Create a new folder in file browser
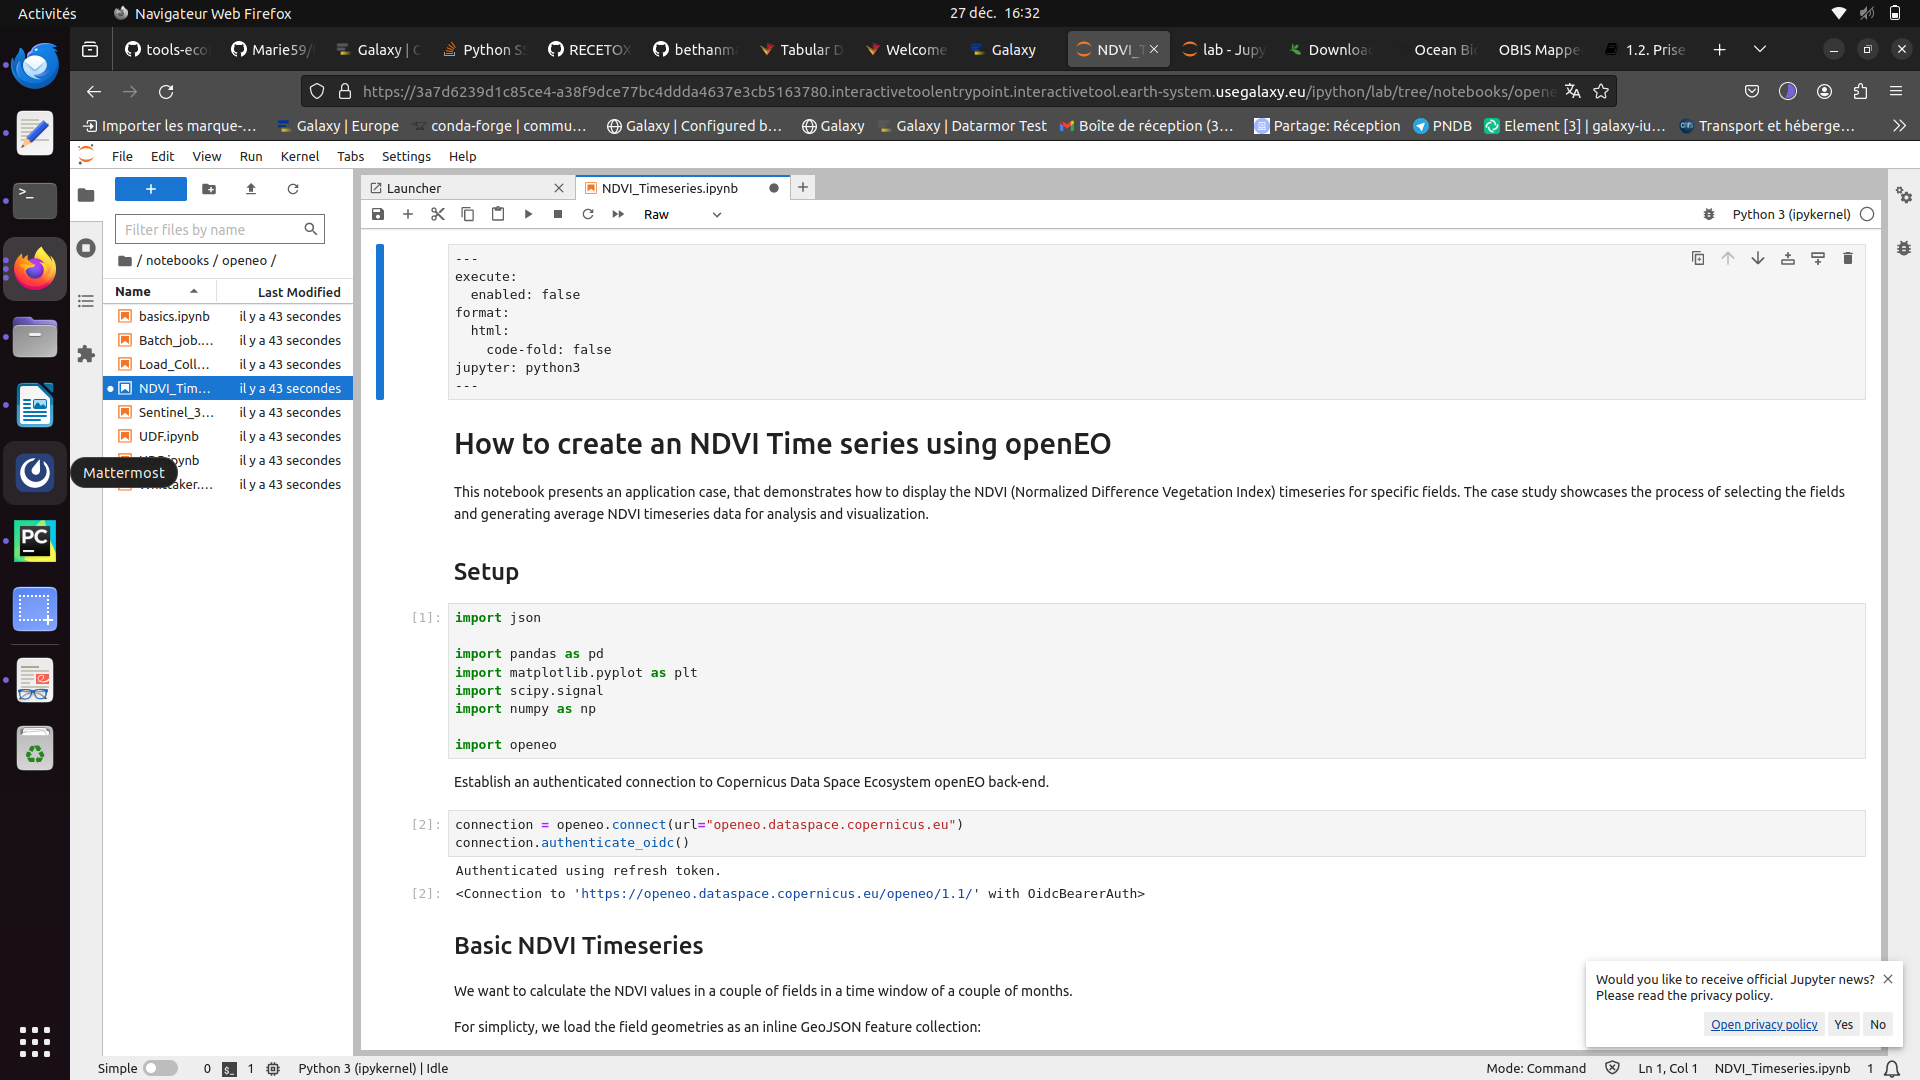1920x1080 pixels. [209, 189]
